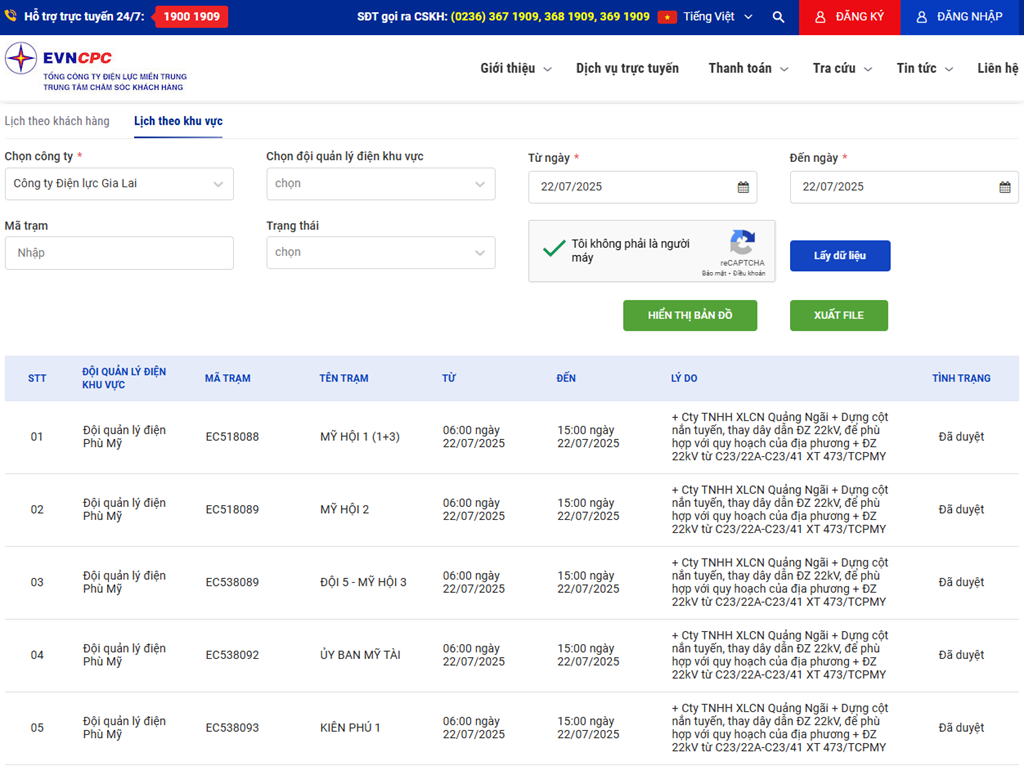Click the search magnifier icon
The image size is (1024, 766).
pos(778,17)
